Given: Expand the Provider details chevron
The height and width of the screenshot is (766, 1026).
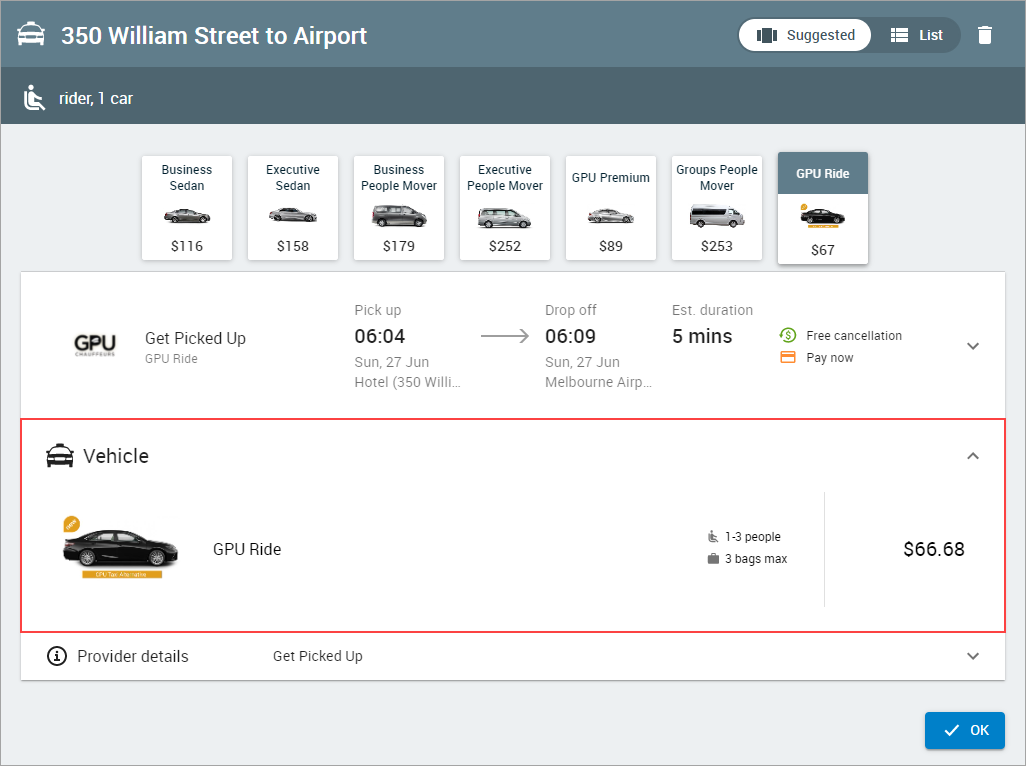Looking at the screenshot, I should [973, 656].
